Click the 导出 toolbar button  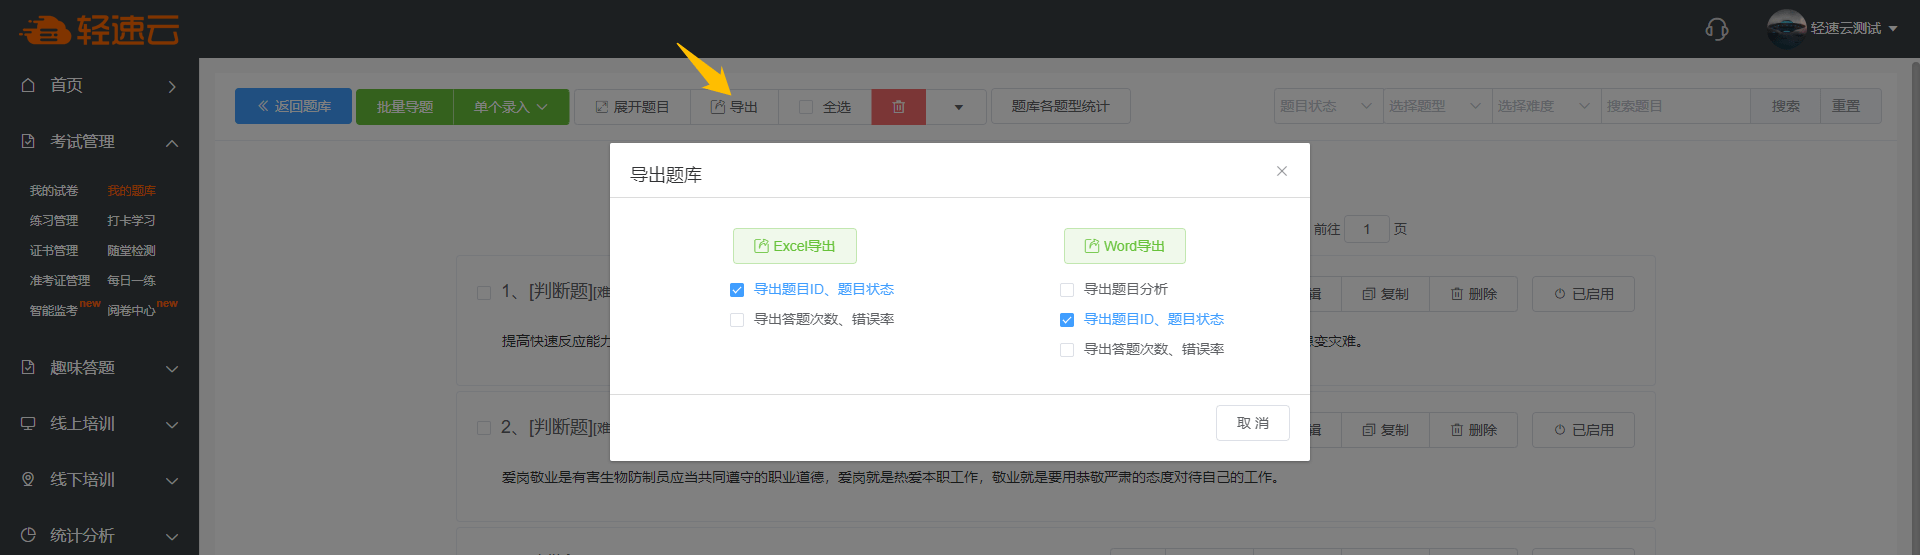tap(734, 107)
